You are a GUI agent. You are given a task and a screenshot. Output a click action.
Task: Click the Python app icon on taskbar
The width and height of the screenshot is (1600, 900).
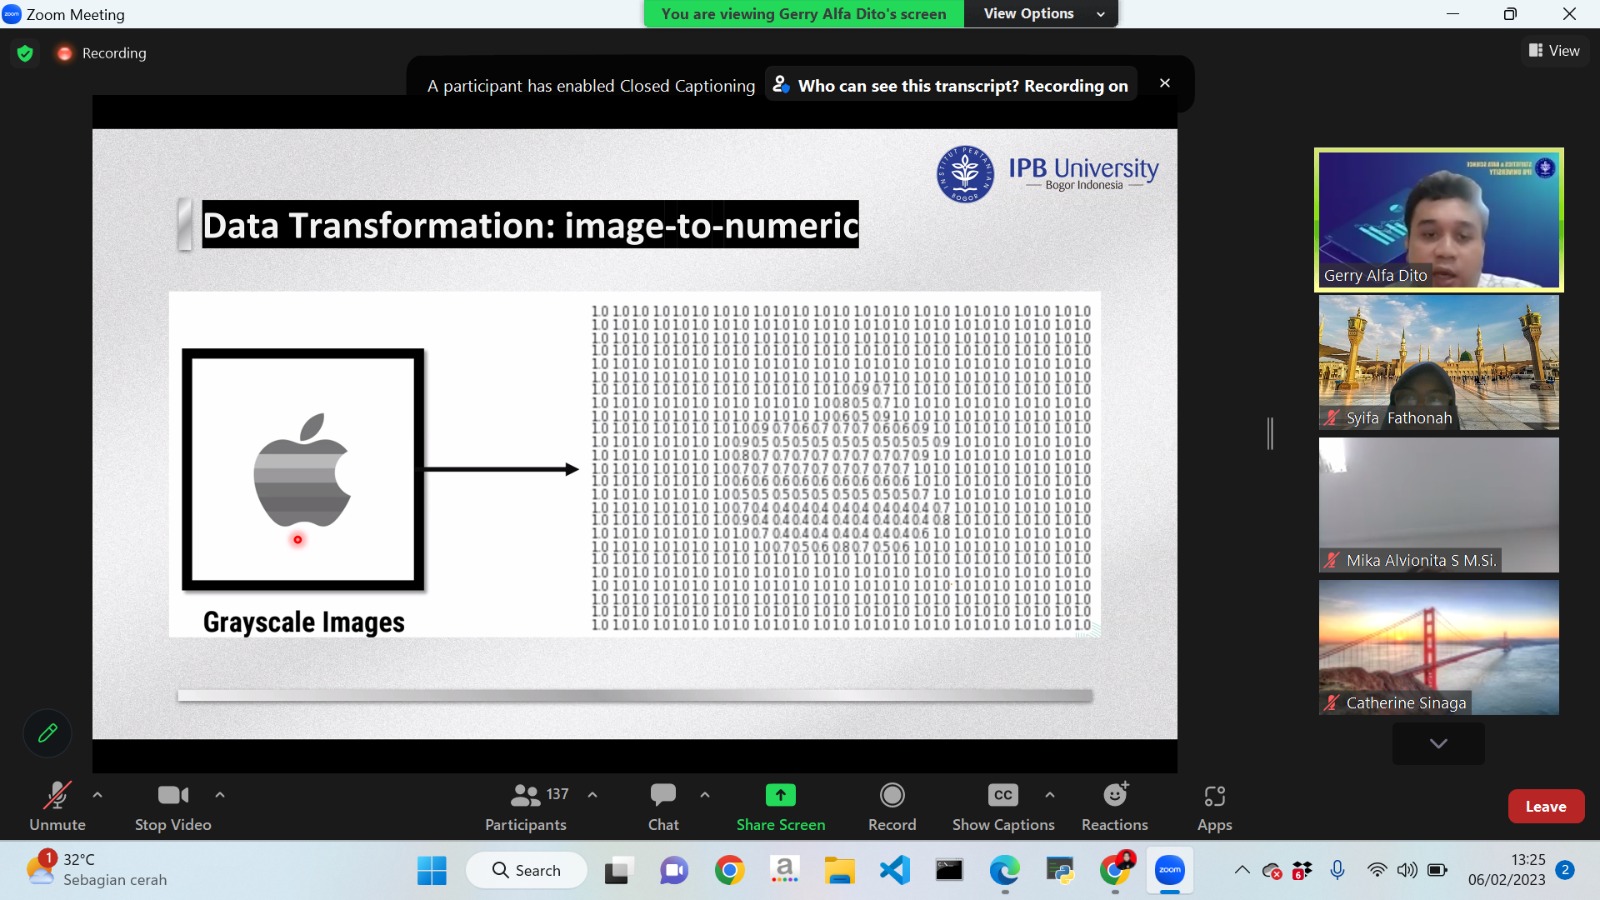(x=1060, y=871)
